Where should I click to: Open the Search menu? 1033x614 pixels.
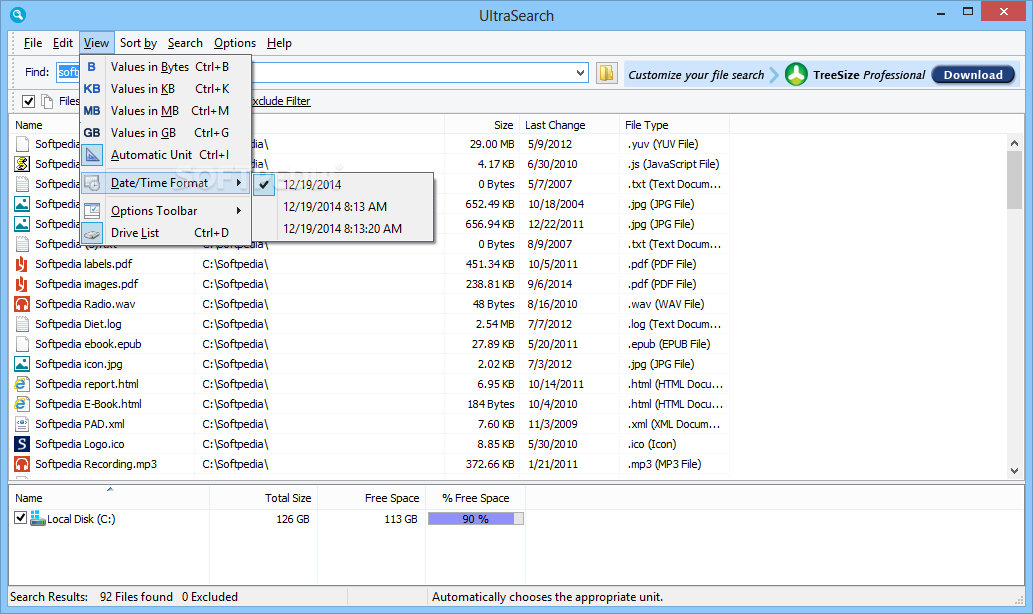pos(185,43)
